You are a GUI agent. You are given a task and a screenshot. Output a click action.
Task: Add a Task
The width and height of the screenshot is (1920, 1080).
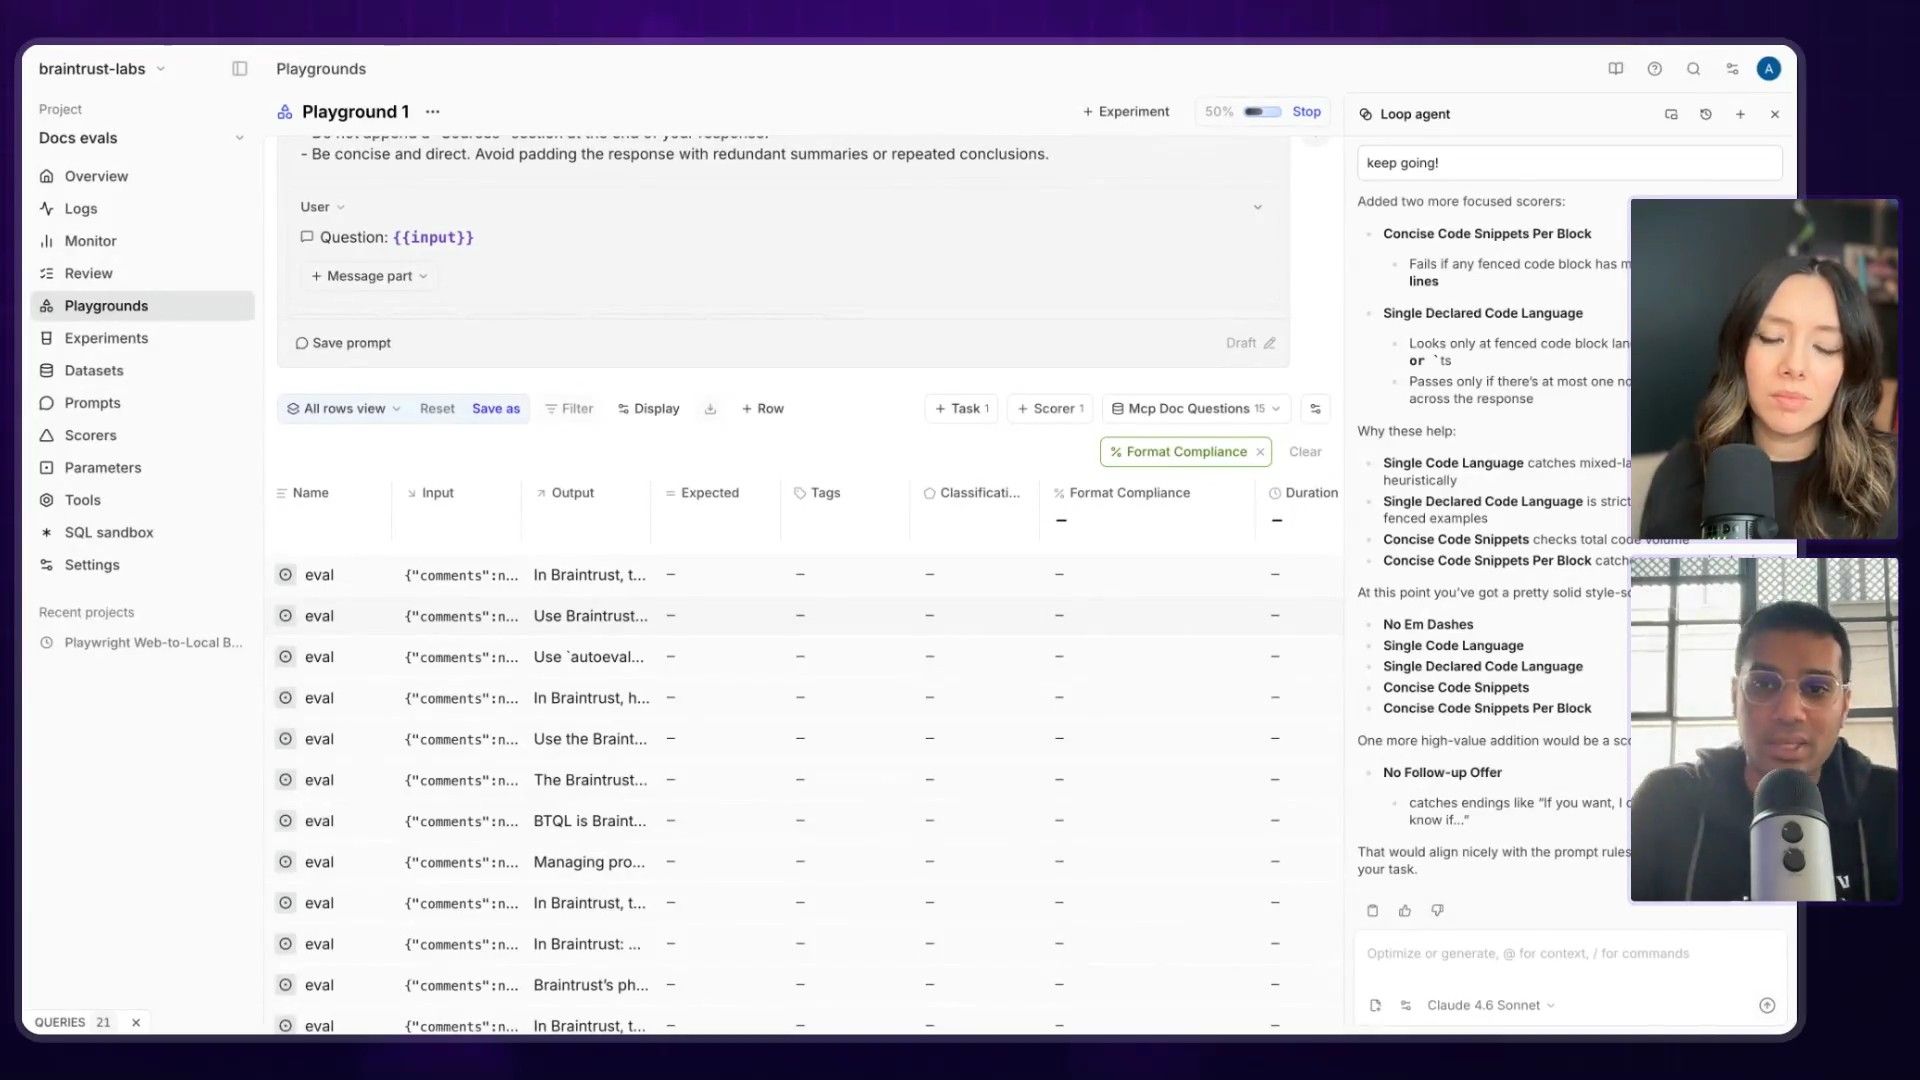[x=961, y=409]
